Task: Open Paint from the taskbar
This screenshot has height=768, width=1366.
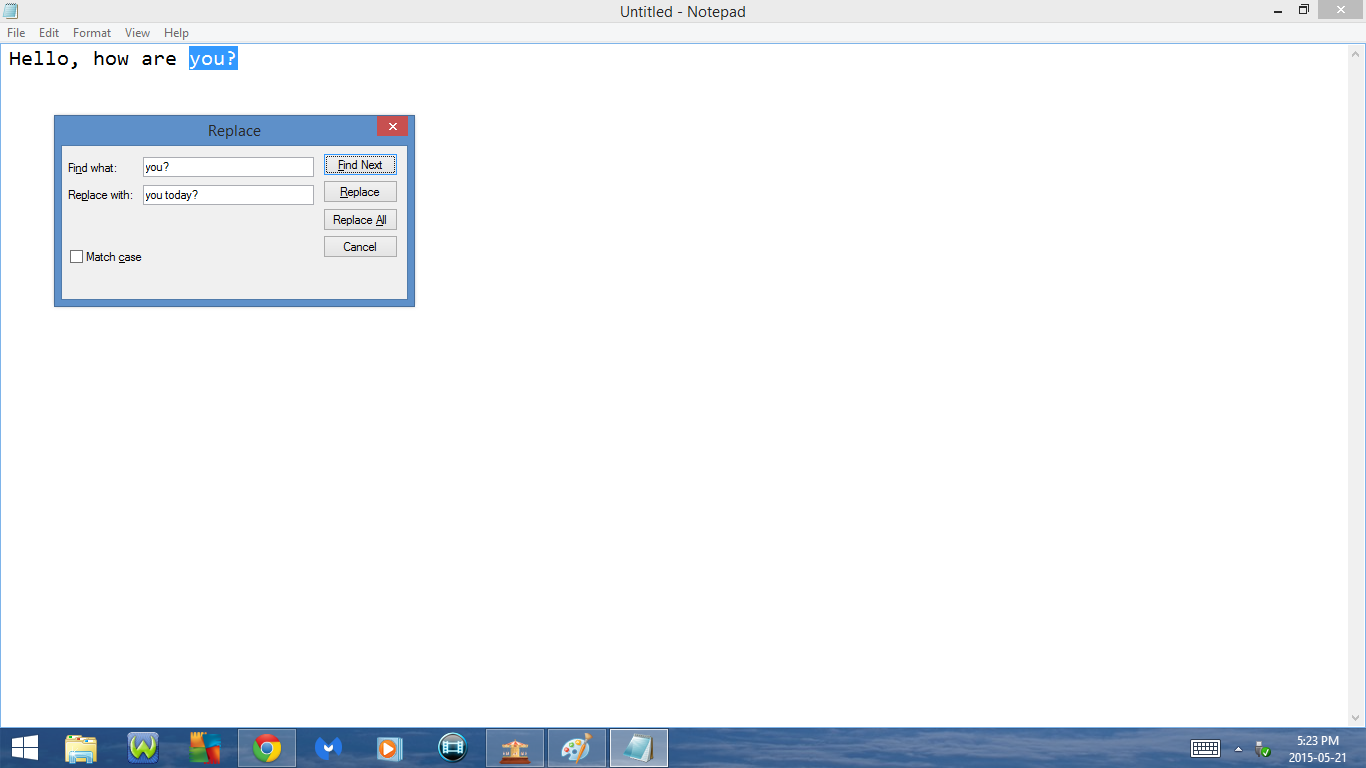Action: click(x=576, y=747)
